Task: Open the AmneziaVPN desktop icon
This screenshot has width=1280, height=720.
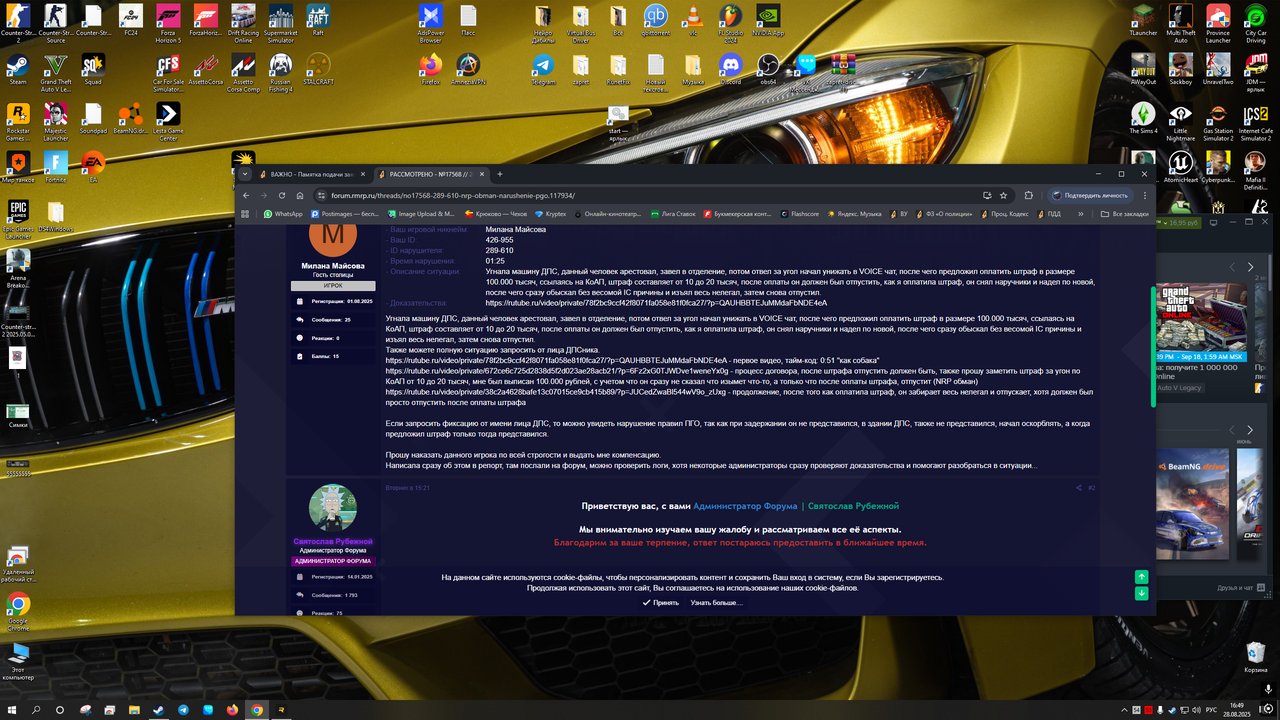Action: 468,69
